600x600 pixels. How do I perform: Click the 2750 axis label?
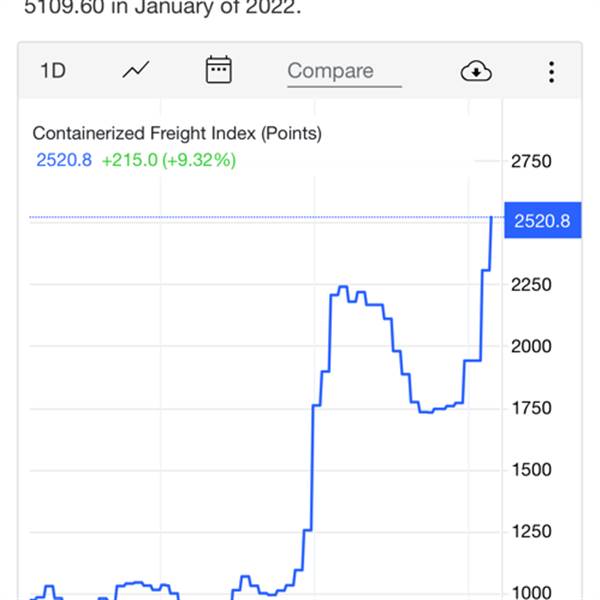(x=531, y=161)
